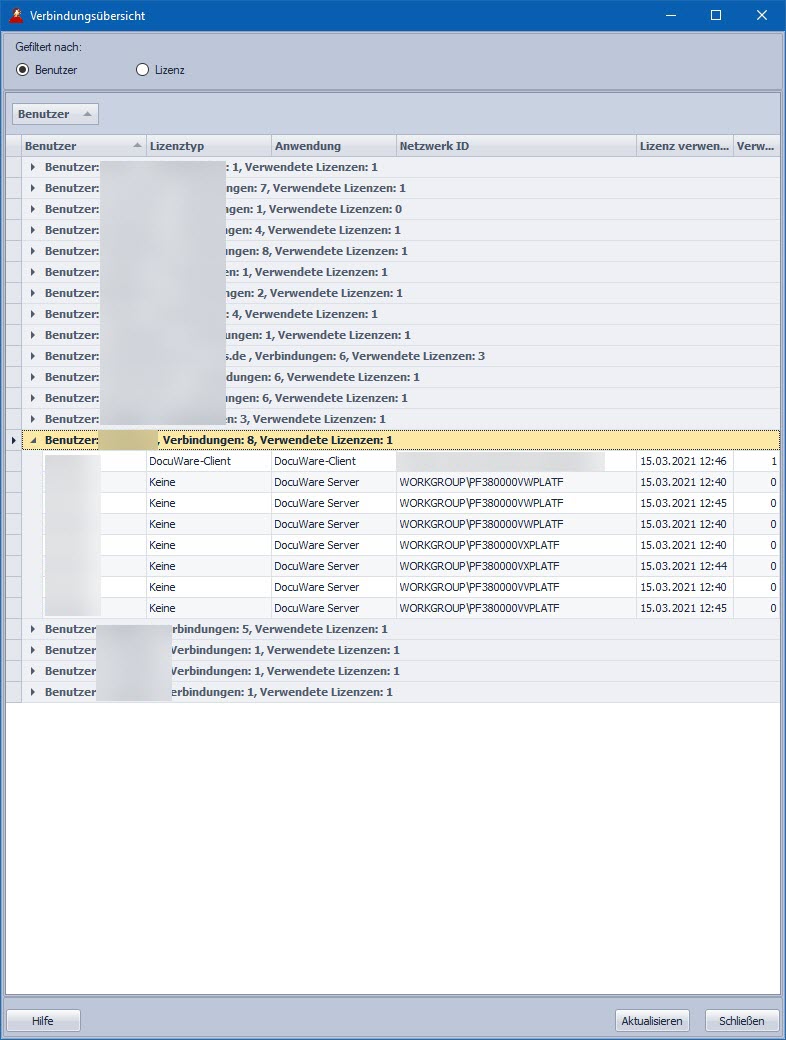This screenshot has width=786, height=1040.
Task: Click the Anwendung column header
Action: tap(333, 146)
